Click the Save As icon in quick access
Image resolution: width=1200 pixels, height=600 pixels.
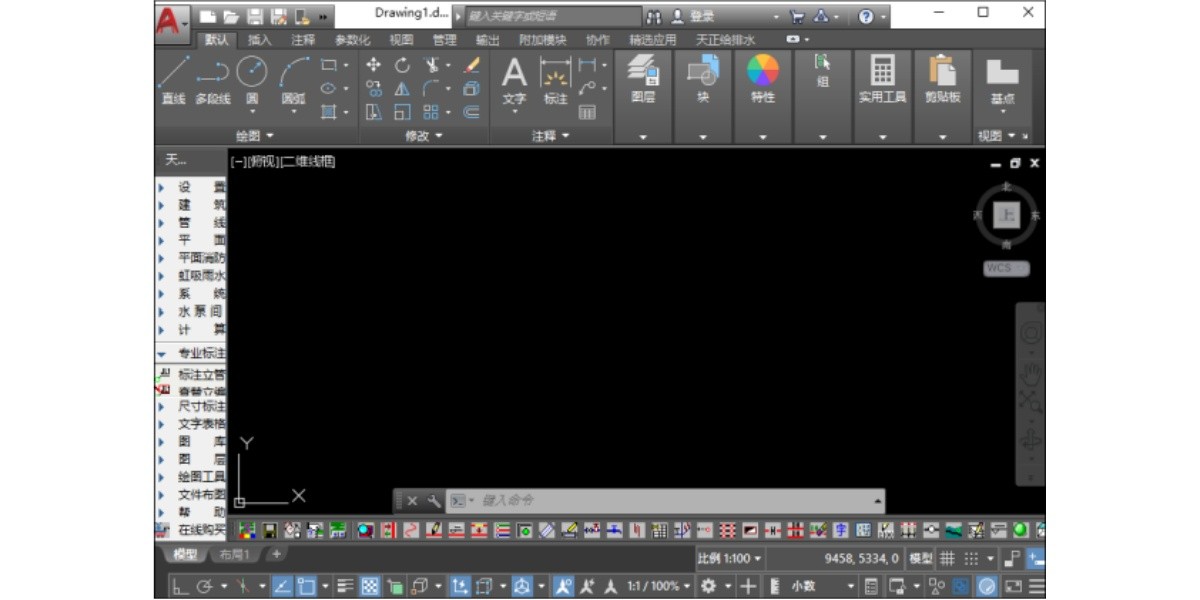(x=278, y=16)
